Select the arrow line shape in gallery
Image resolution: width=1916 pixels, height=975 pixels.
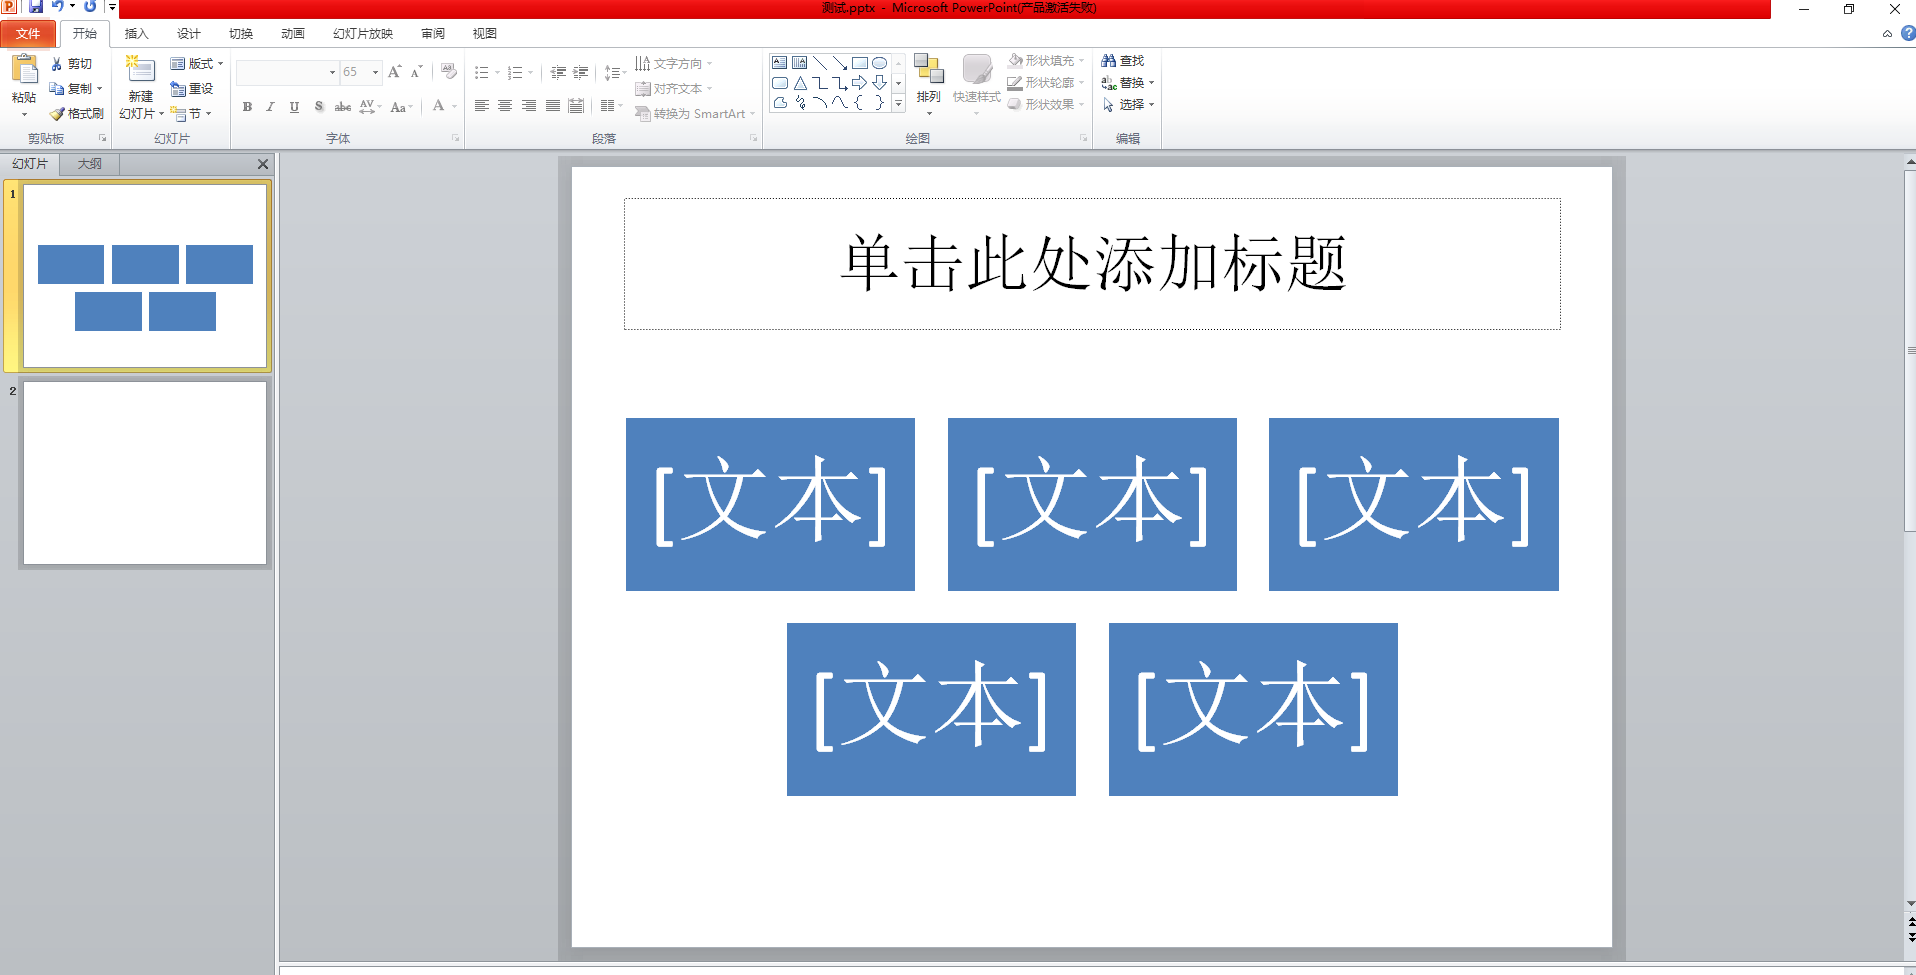point(840,63)
